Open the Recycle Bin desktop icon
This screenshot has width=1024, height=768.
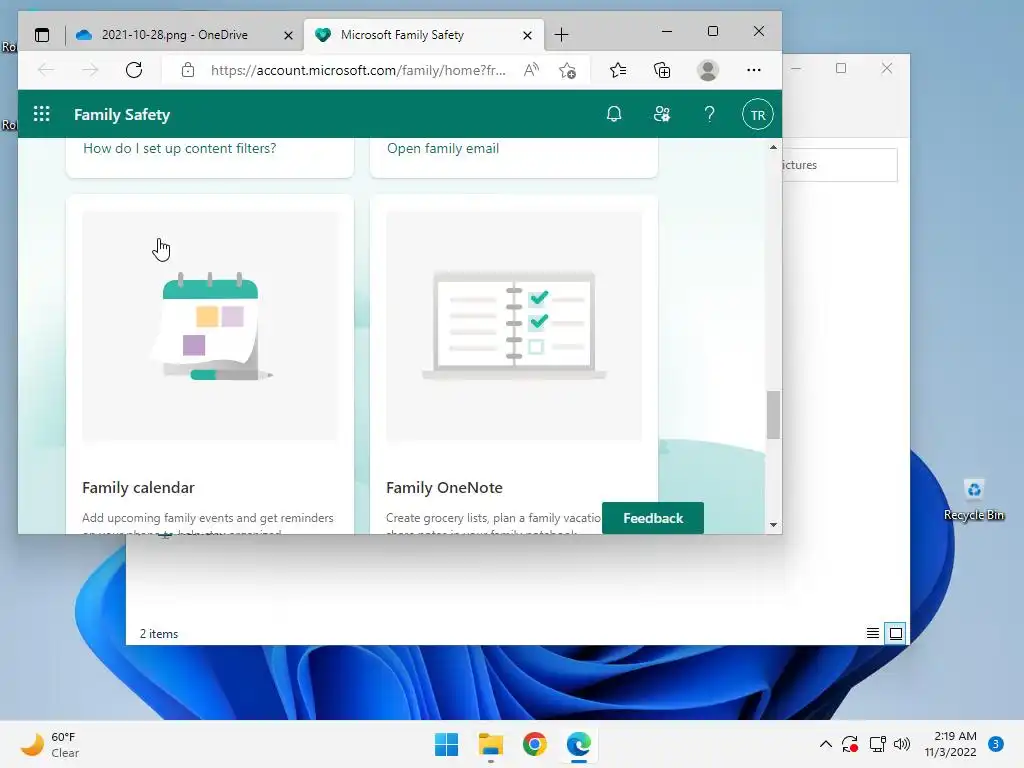[x=974, y=500]
